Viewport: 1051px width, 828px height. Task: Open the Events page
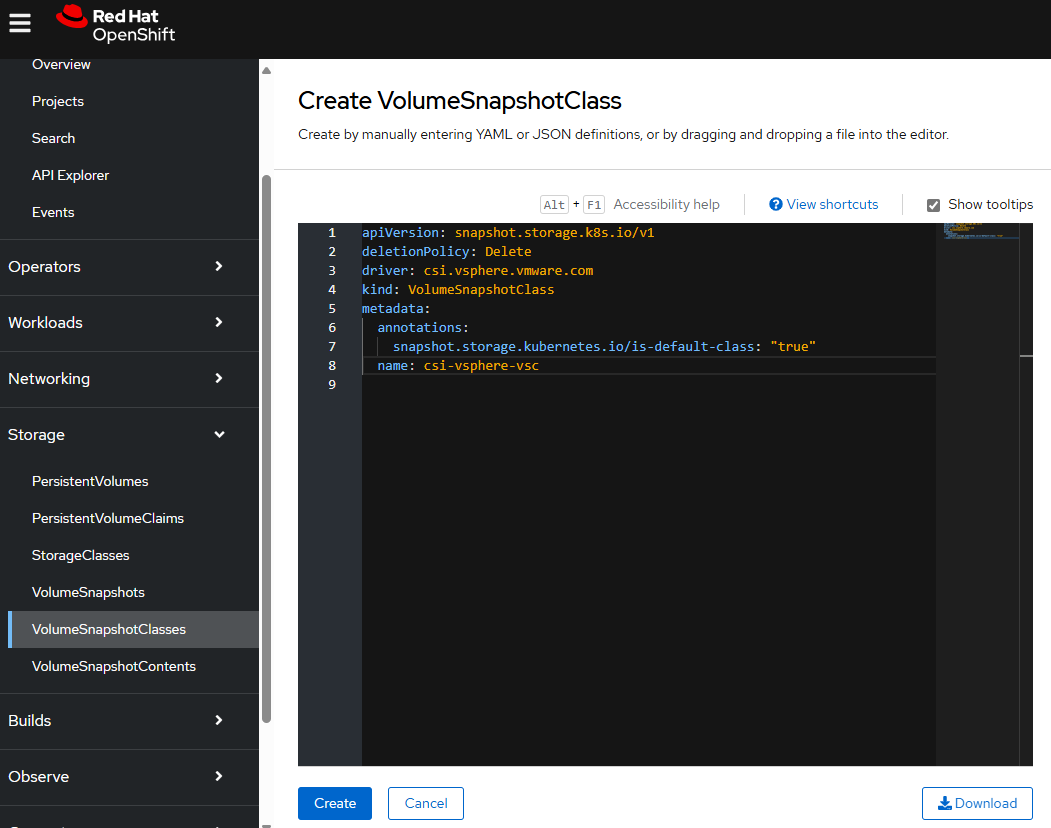pyautogui.click(x=53, y=212)
